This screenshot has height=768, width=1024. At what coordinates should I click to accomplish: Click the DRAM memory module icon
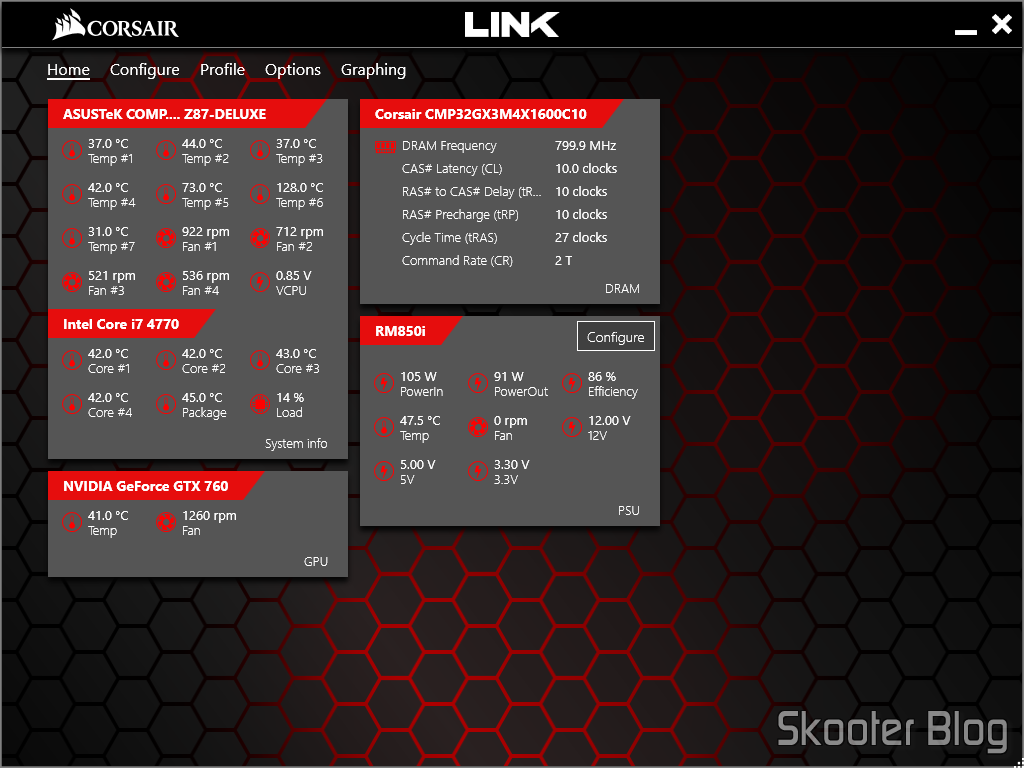(x=385, y=146)
